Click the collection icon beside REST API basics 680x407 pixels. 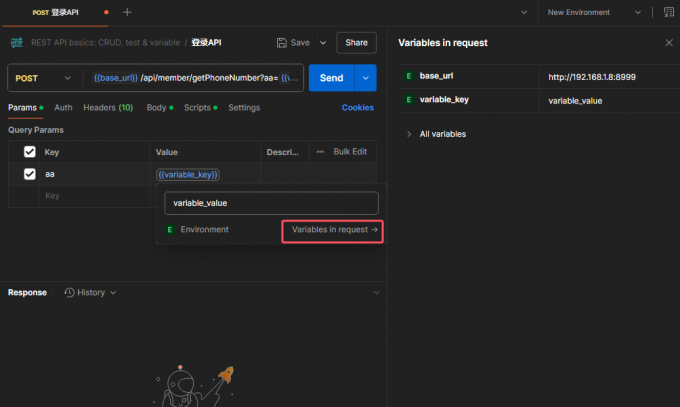click(x=17, y=43)
